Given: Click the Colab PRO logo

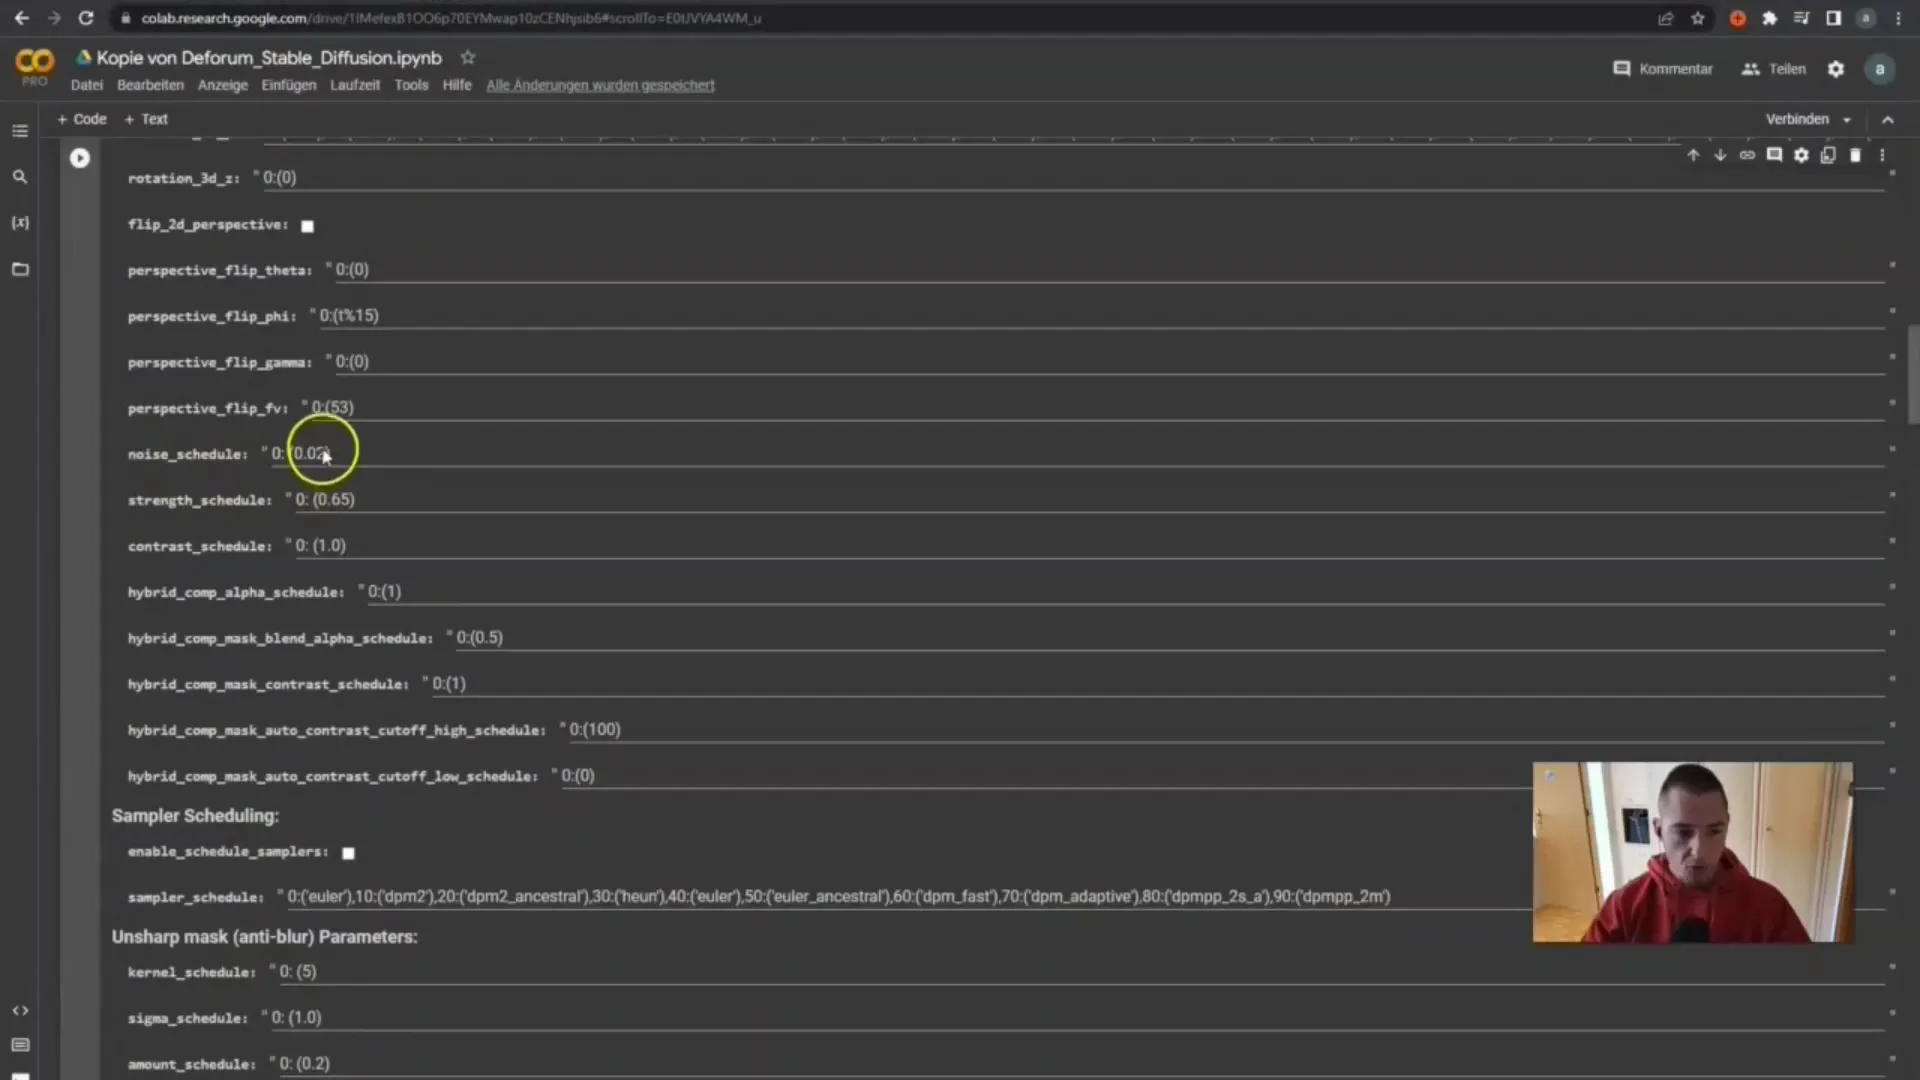Looking at the screenshot, I should pyautogui.click(x=34, y=66).
